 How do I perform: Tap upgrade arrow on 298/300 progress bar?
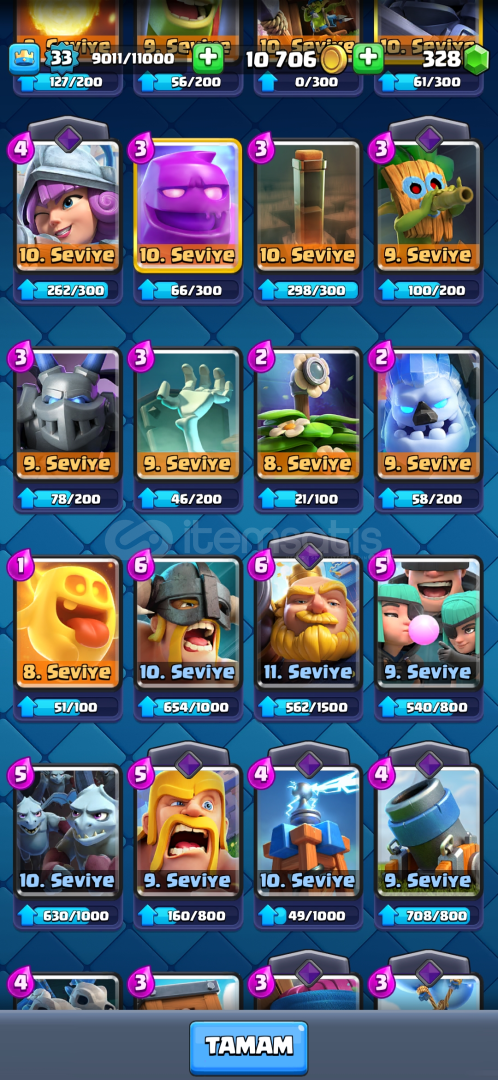pos(267,291)
